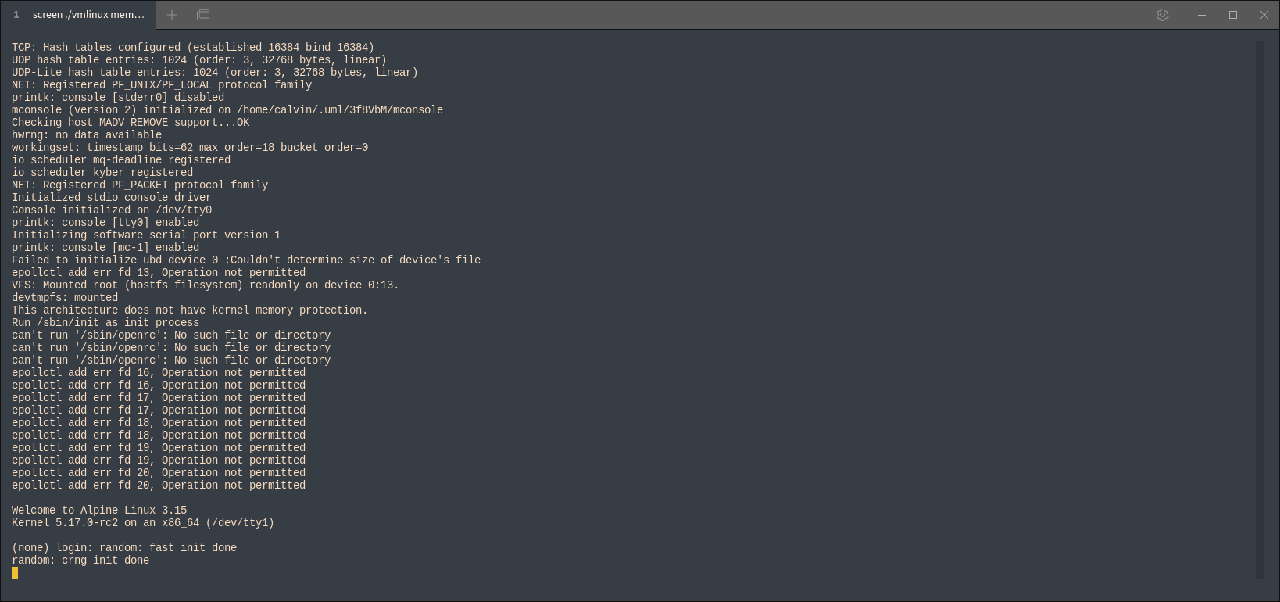Click 'Run /sbin/init as init process' line
Screen dimensions: 1280x602
(105, 323)
